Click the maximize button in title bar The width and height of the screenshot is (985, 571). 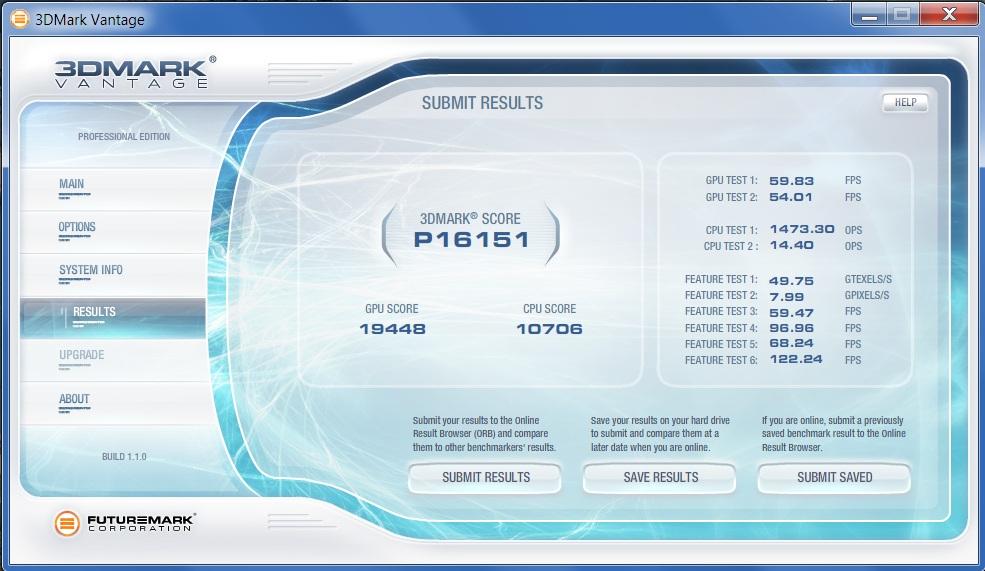903,14
